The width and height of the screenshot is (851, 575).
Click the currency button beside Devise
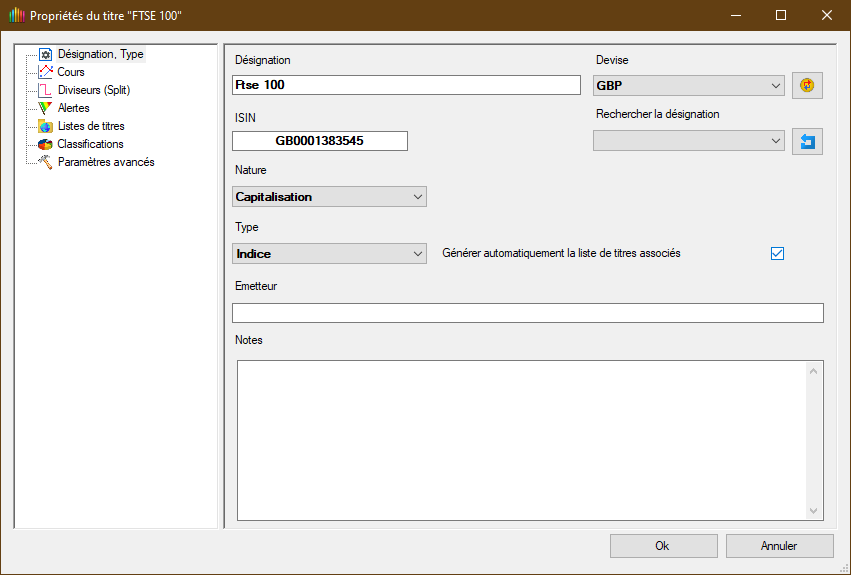point(807,86)
